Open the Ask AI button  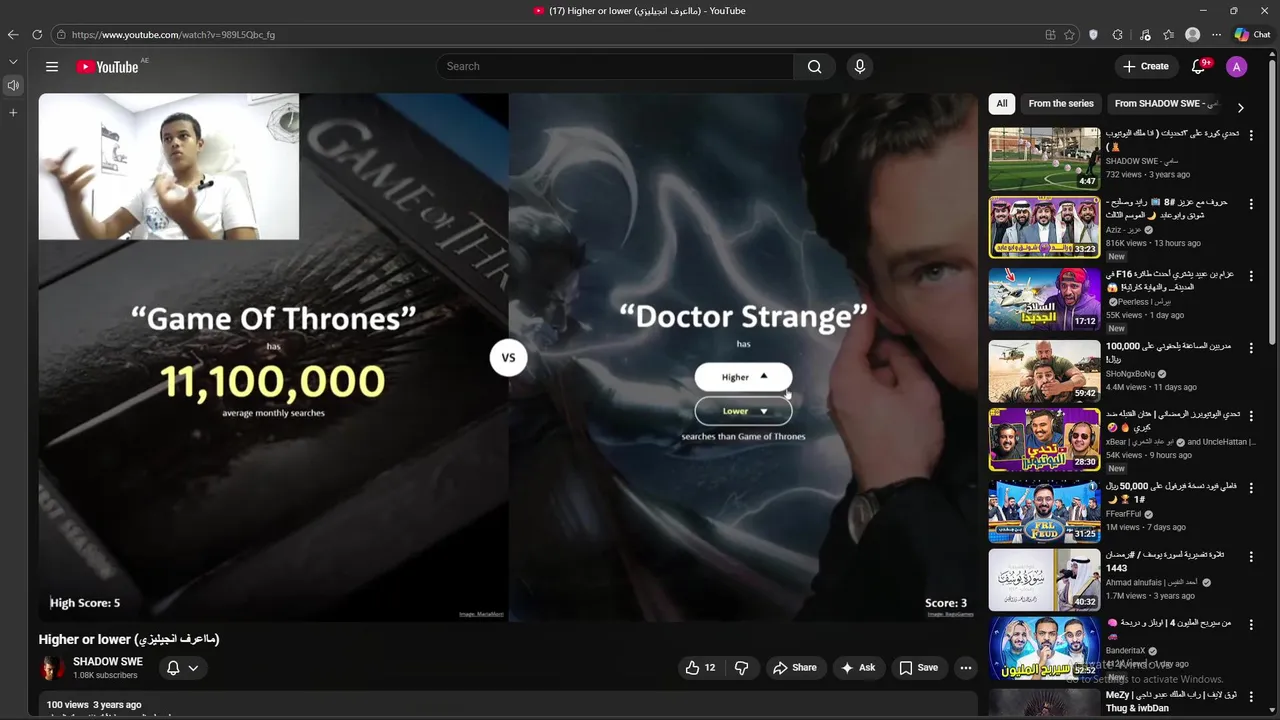pyautogui.click(x=857, y=668)
